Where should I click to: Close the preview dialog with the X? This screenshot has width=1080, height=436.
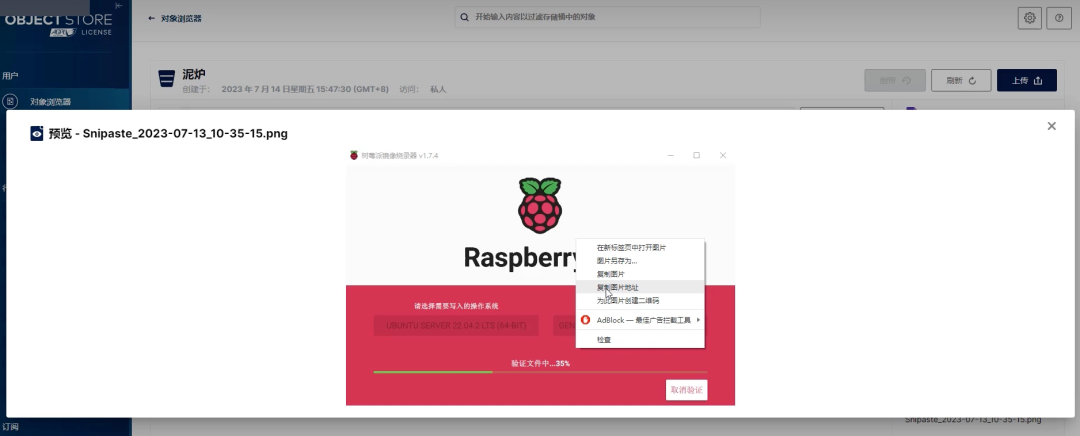tap(1051, 126)
